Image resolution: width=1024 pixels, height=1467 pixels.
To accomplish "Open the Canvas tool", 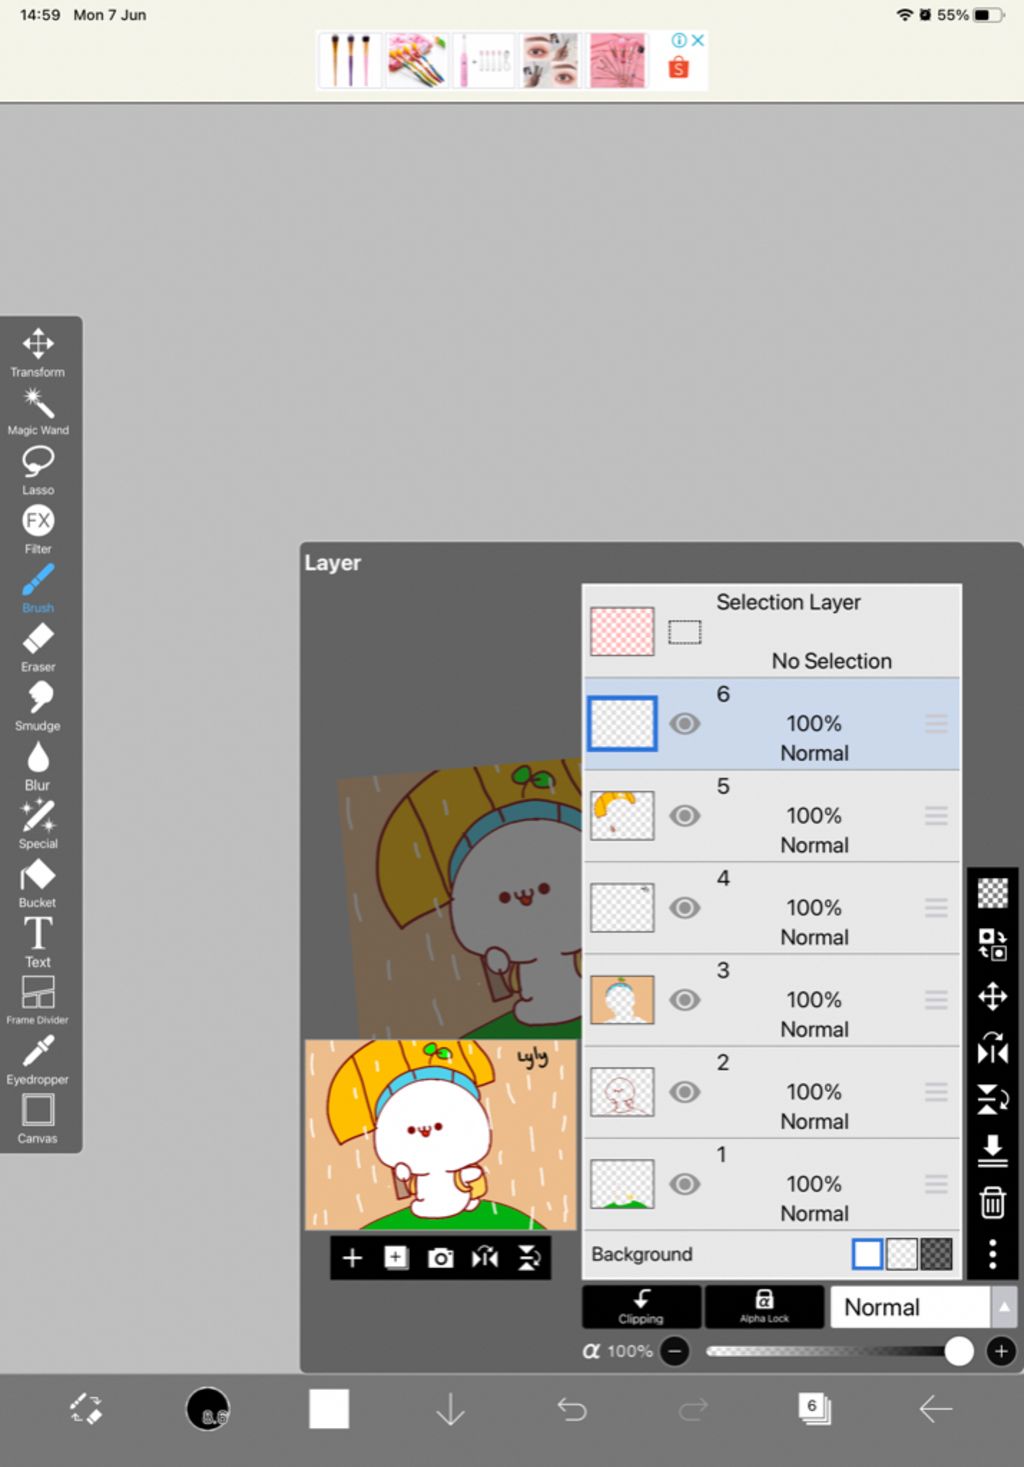I will pos(38,1118).
